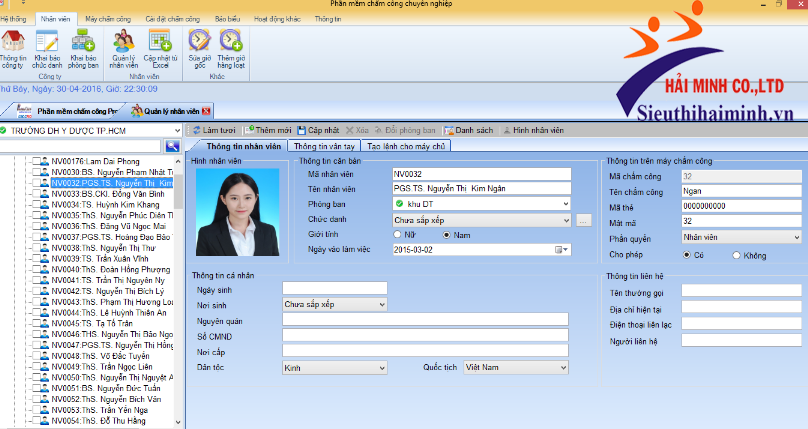This screenshot has height=429, width=808.
Task: Click the employee photo thumbnail
Action: point(237,211)
